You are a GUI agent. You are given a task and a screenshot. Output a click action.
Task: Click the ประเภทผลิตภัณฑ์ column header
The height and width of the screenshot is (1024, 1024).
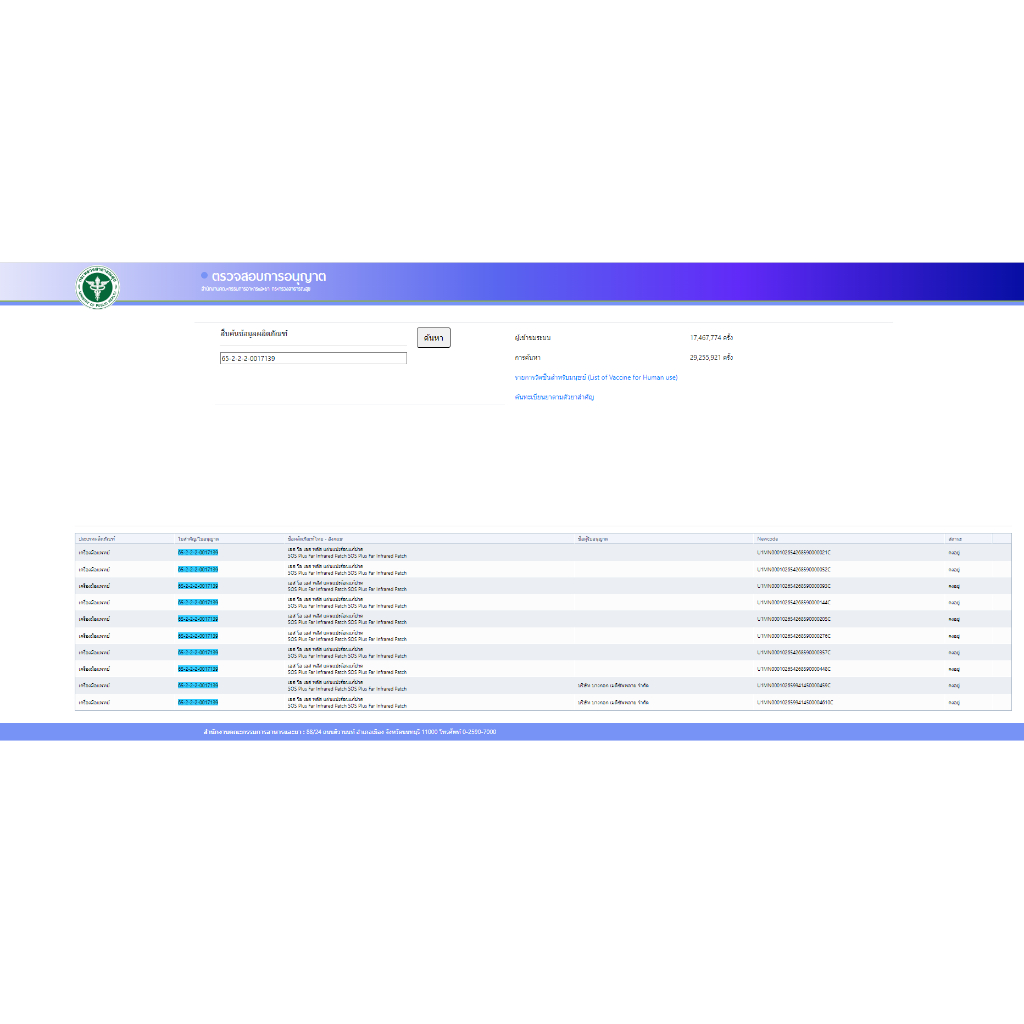point(97,539)
